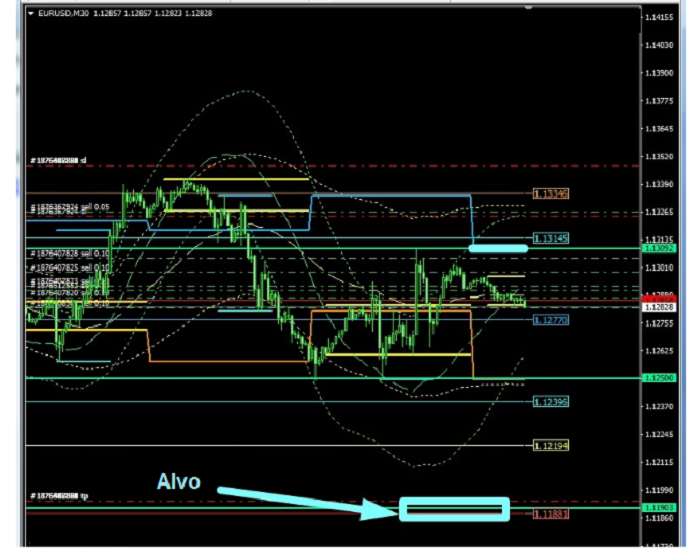This screenshot has width=691, height=550.
Task: Select the yellow 1.12194 price label
Action: [551, 445]
